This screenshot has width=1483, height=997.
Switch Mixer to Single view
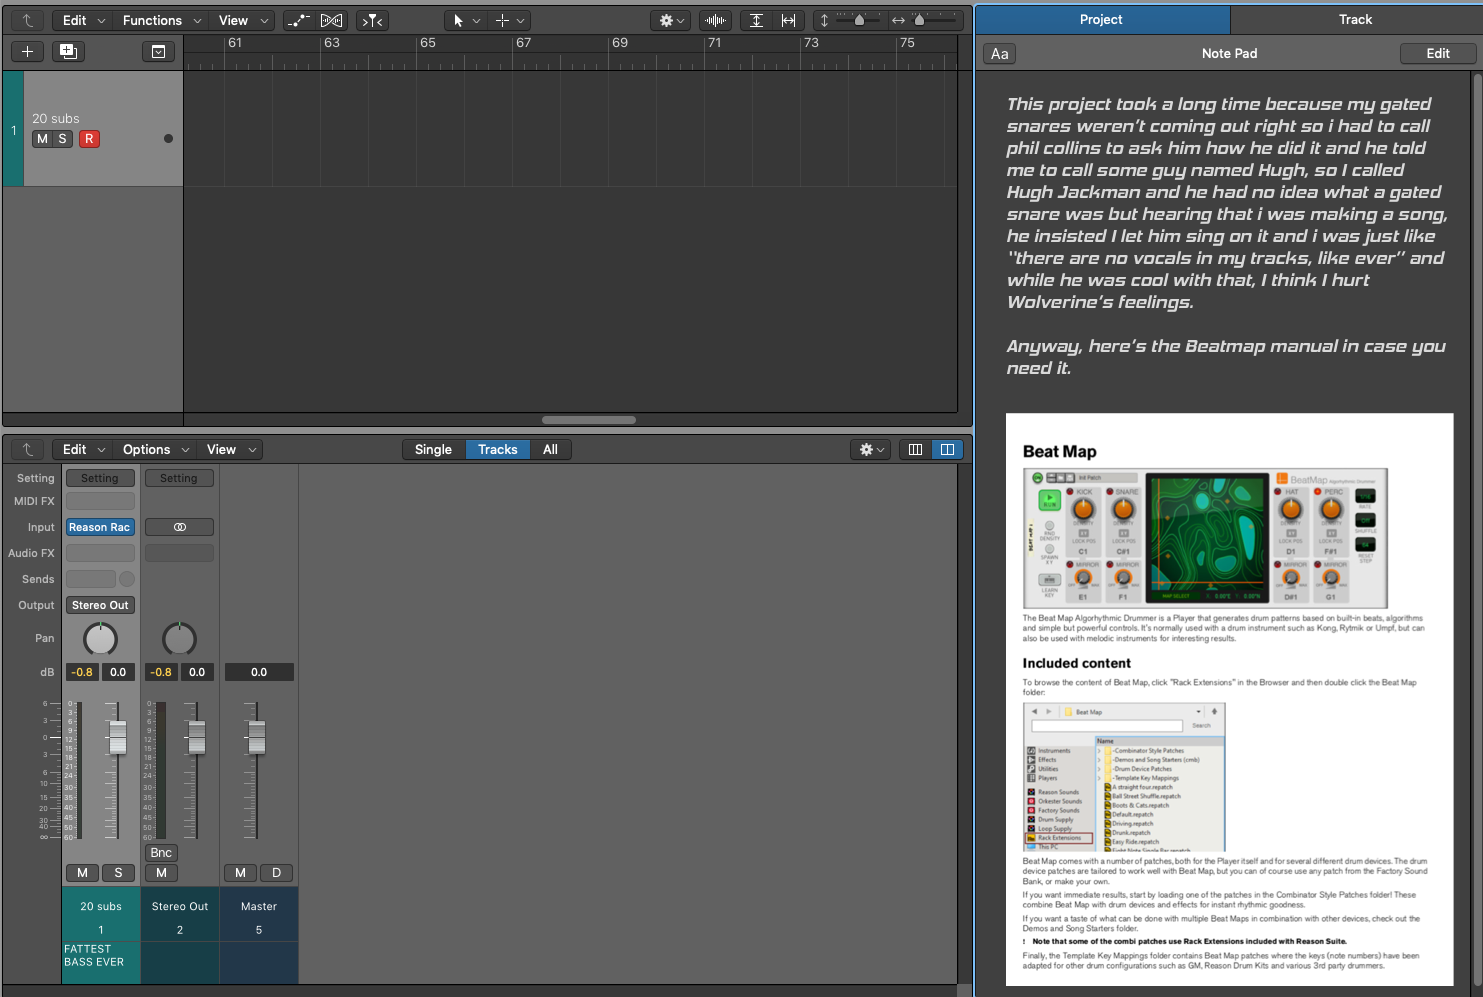(433, 450)
